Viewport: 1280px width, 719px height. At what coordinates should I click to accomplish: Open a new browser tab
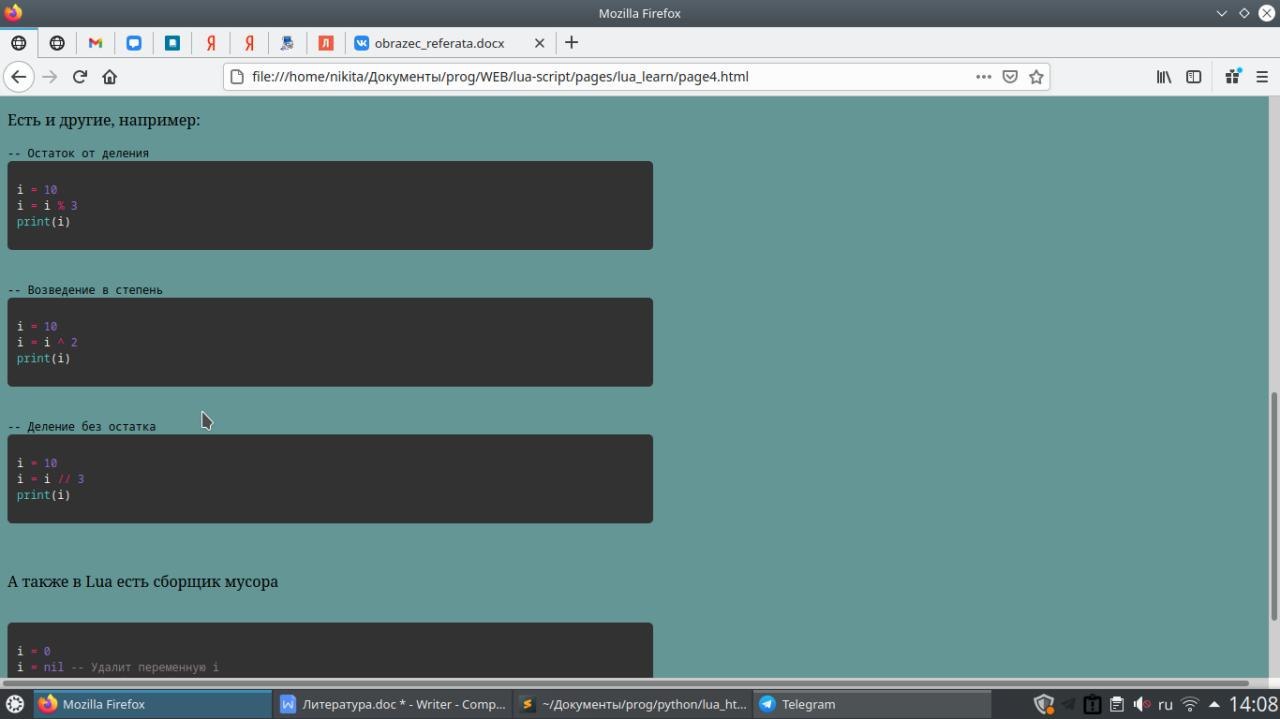571,42
